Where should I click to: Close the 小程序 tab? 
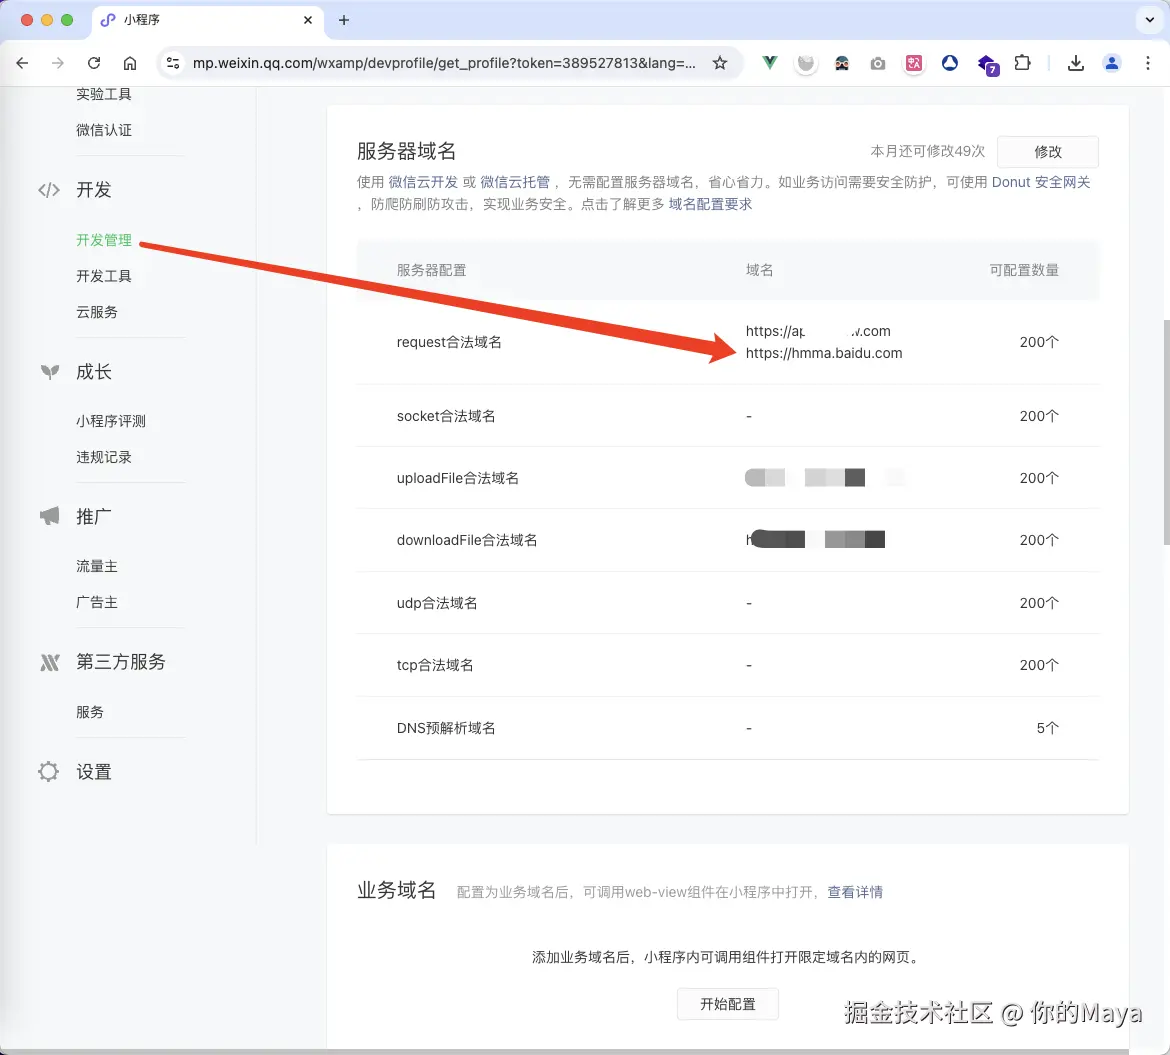[307, 20]
